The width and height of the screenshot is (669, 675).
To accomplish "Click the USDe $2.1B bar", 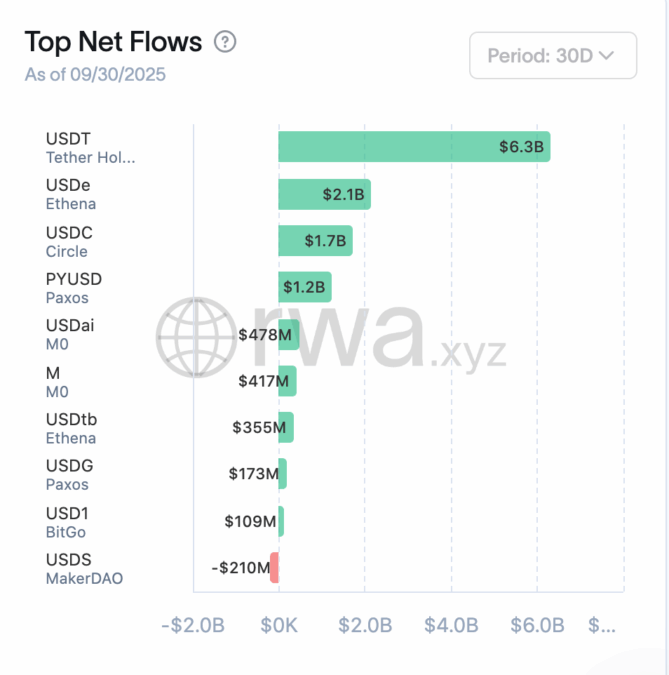I will 324,194.
